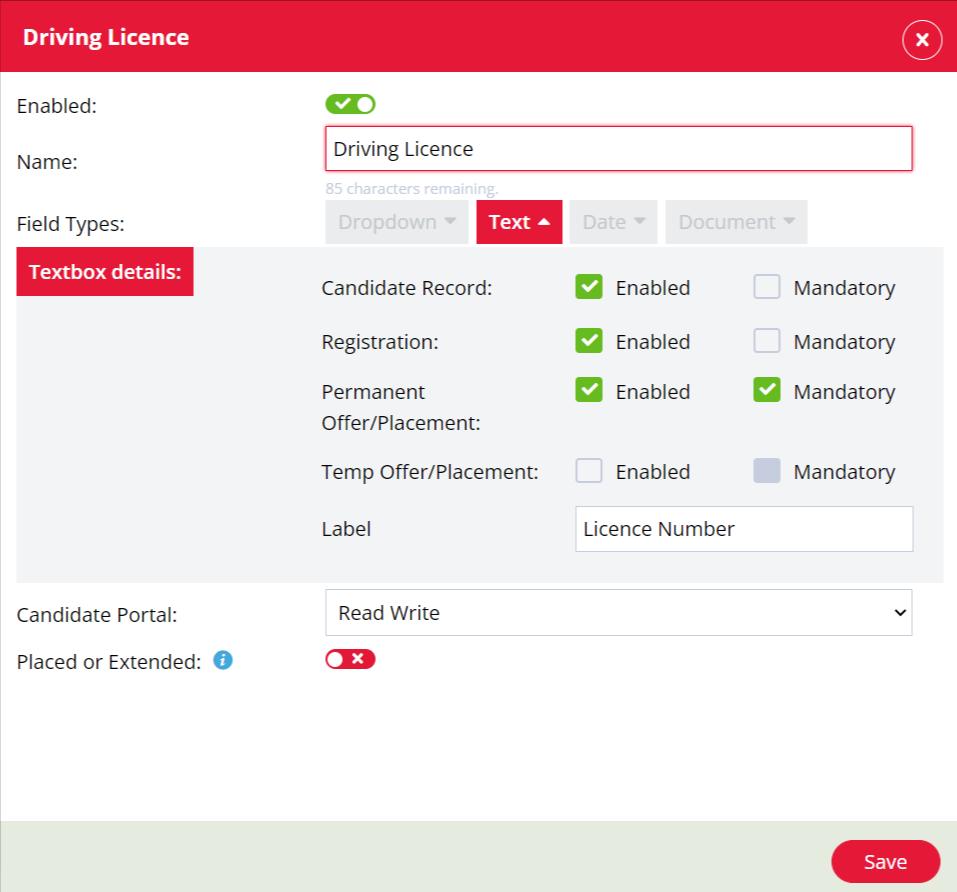Collapse the Text field type
Image resolution: width=957 pixels, height=892 pixels.
pos(519,222)
